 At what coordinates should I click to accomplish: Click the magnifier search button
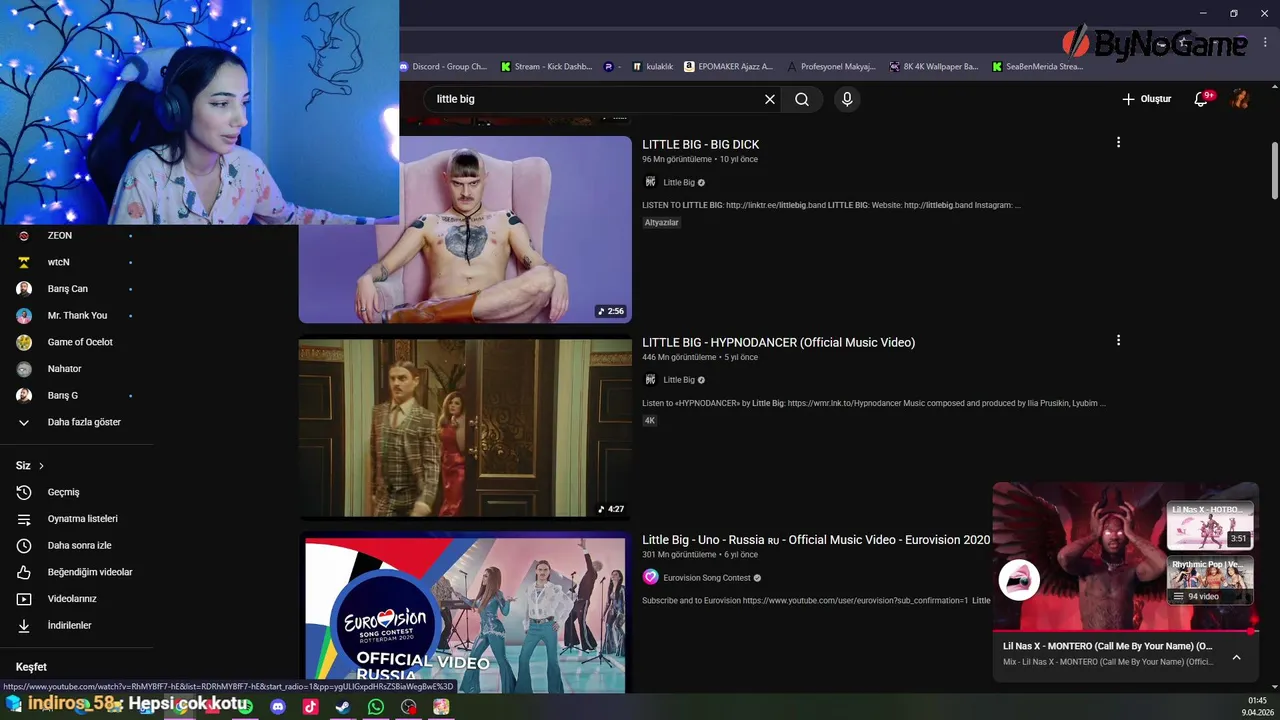pos(802,99)
